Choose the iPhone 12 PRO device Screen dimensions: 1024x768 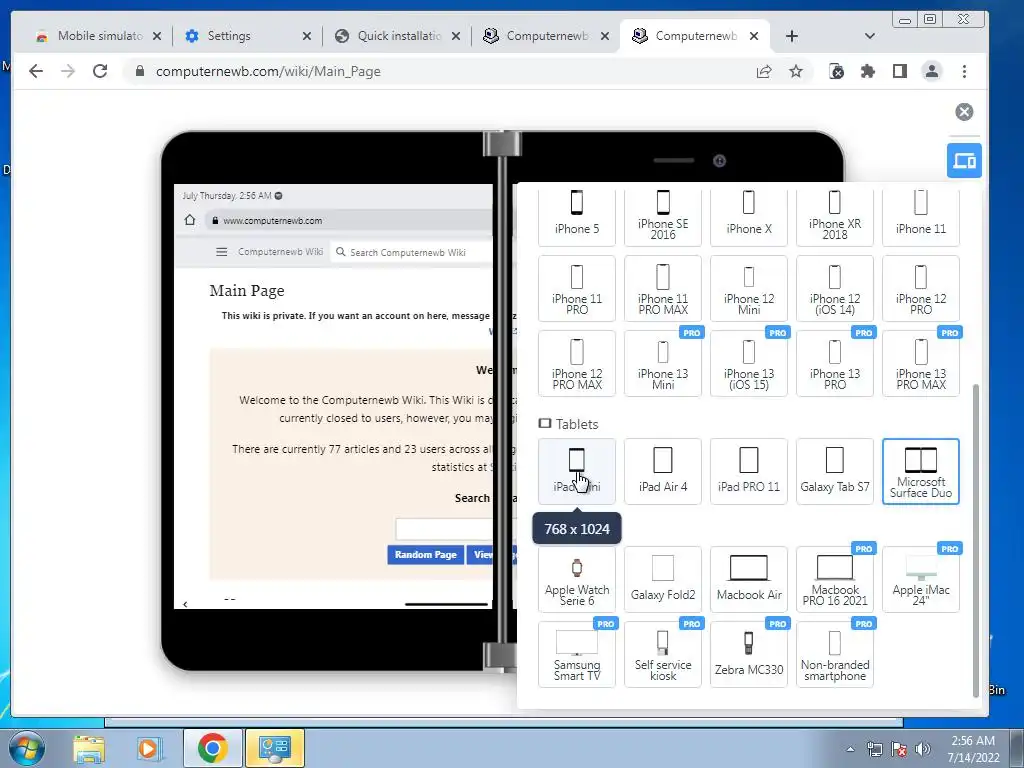point(921,289)
